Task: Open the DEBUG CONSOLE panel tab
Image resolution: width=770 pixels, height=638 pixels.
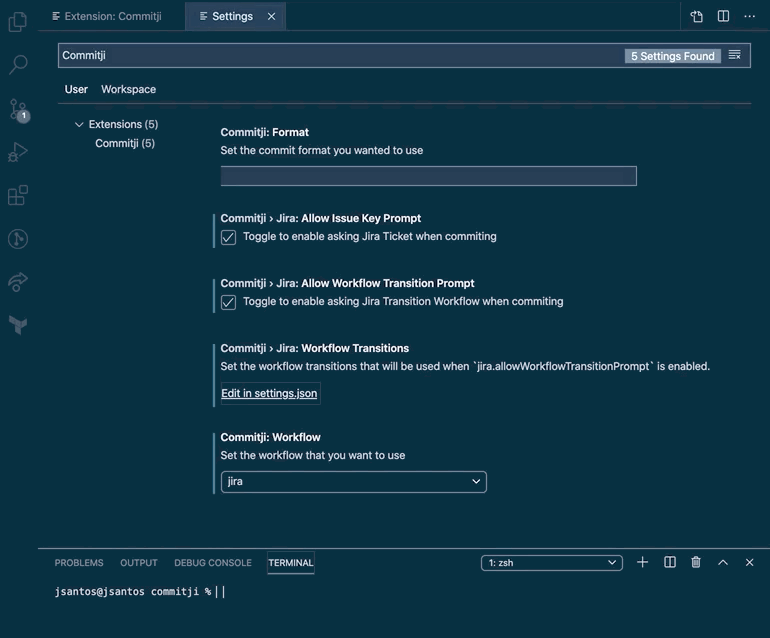Action: click(x=213, y=563)
